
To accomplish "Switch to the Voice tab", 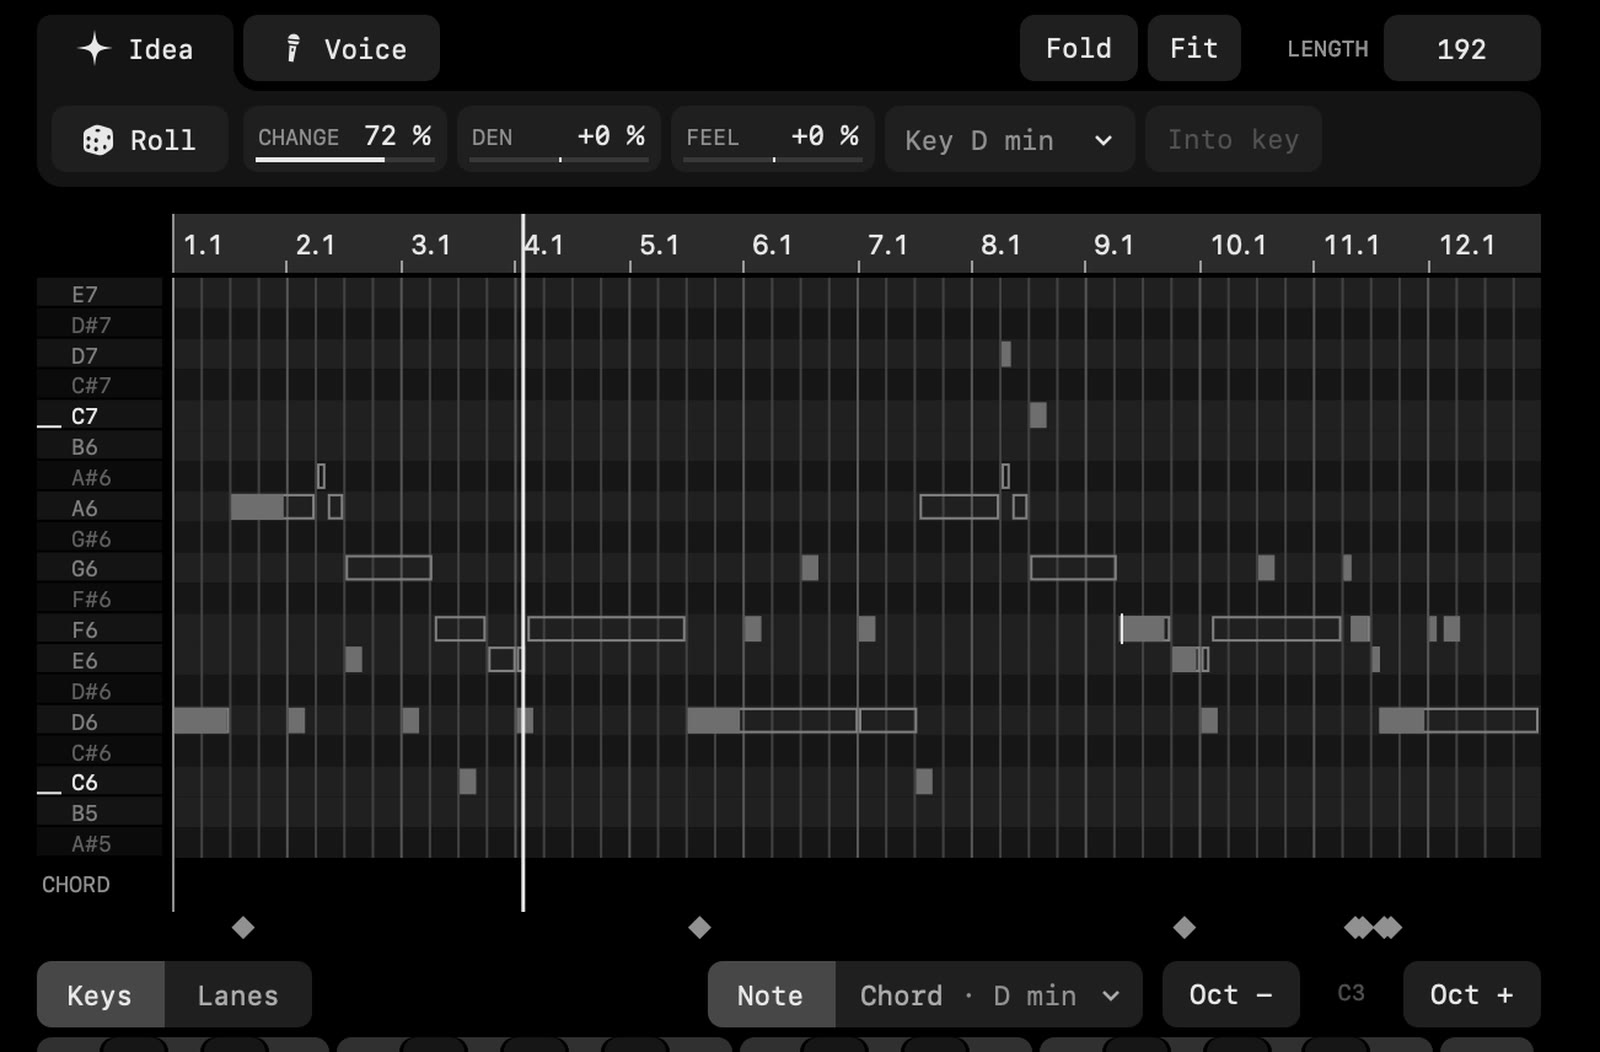I will pos(342,49).
